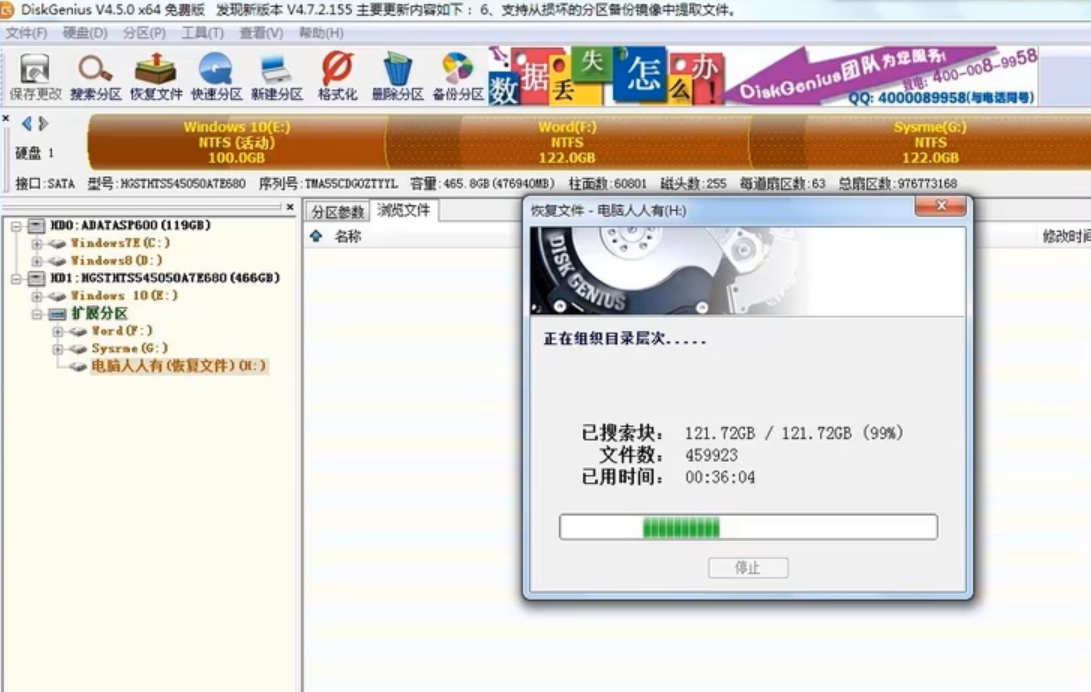Collapse the HD1 HGST tree node

[x=16, y=279]
